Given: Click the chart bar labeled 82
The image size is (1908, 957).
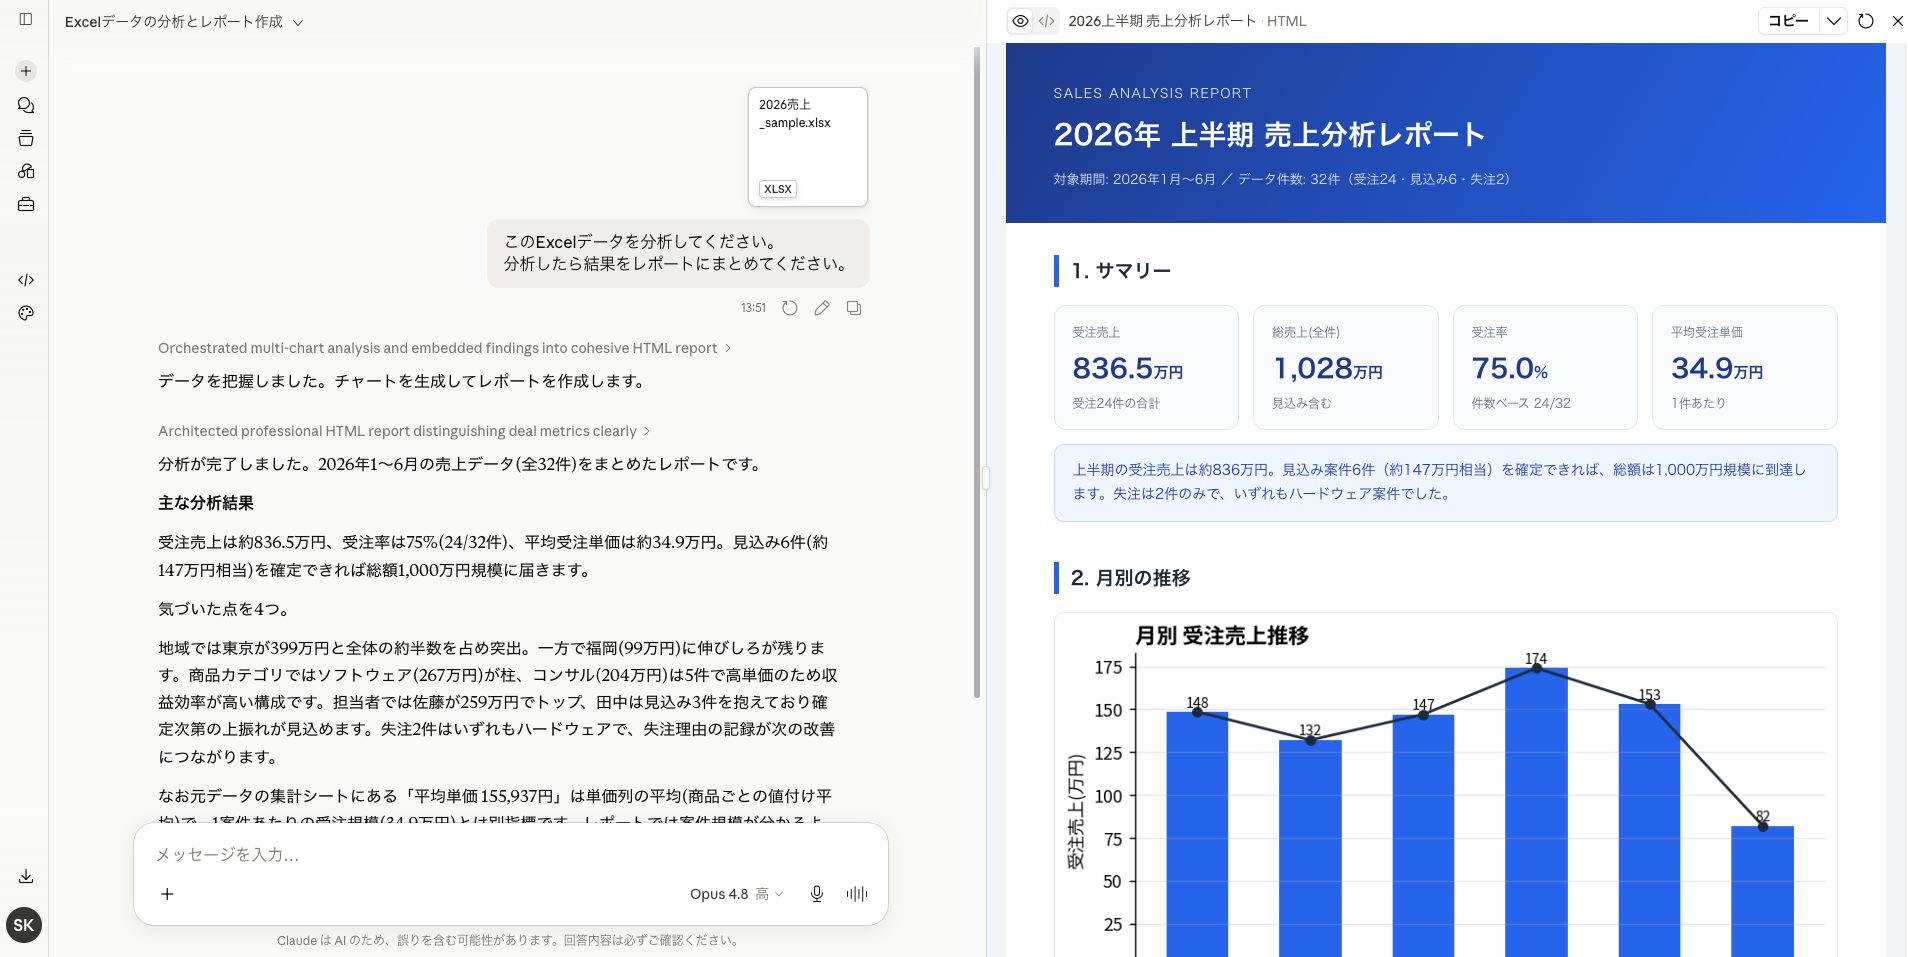Looking at the screenshot, I should coord(1762,891).
